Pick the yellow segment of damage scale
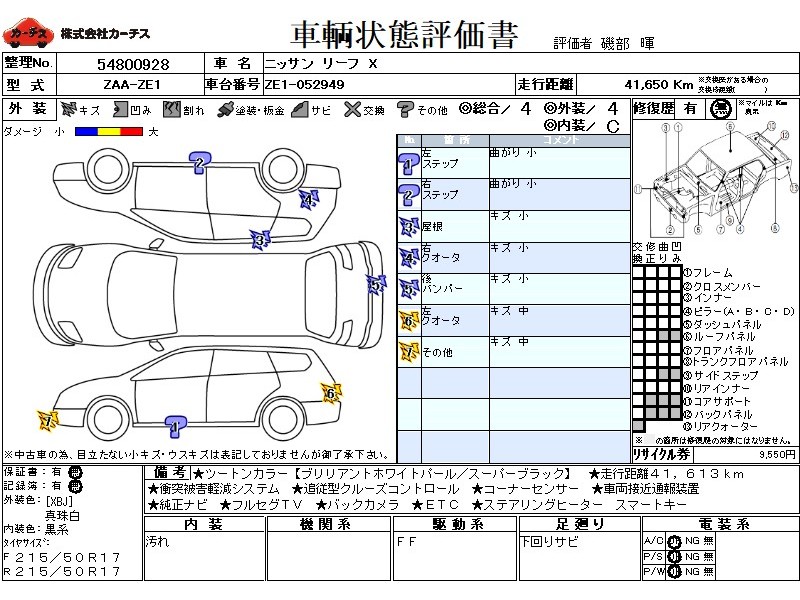Image resolution: width=800 pixels, height=600 pixels. [x=109, y=132]
